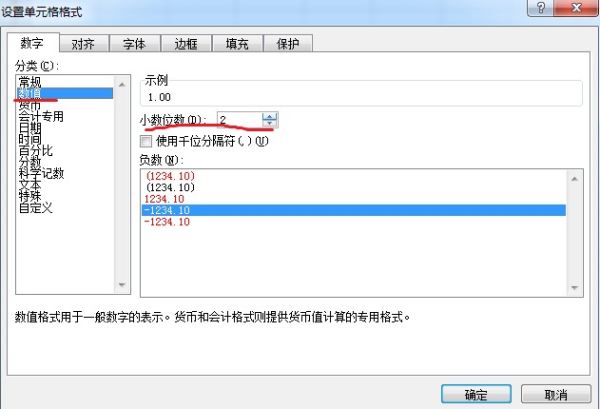Click the 取消 button
Viewport: 600px width, 409px height.
pos(556,394)
